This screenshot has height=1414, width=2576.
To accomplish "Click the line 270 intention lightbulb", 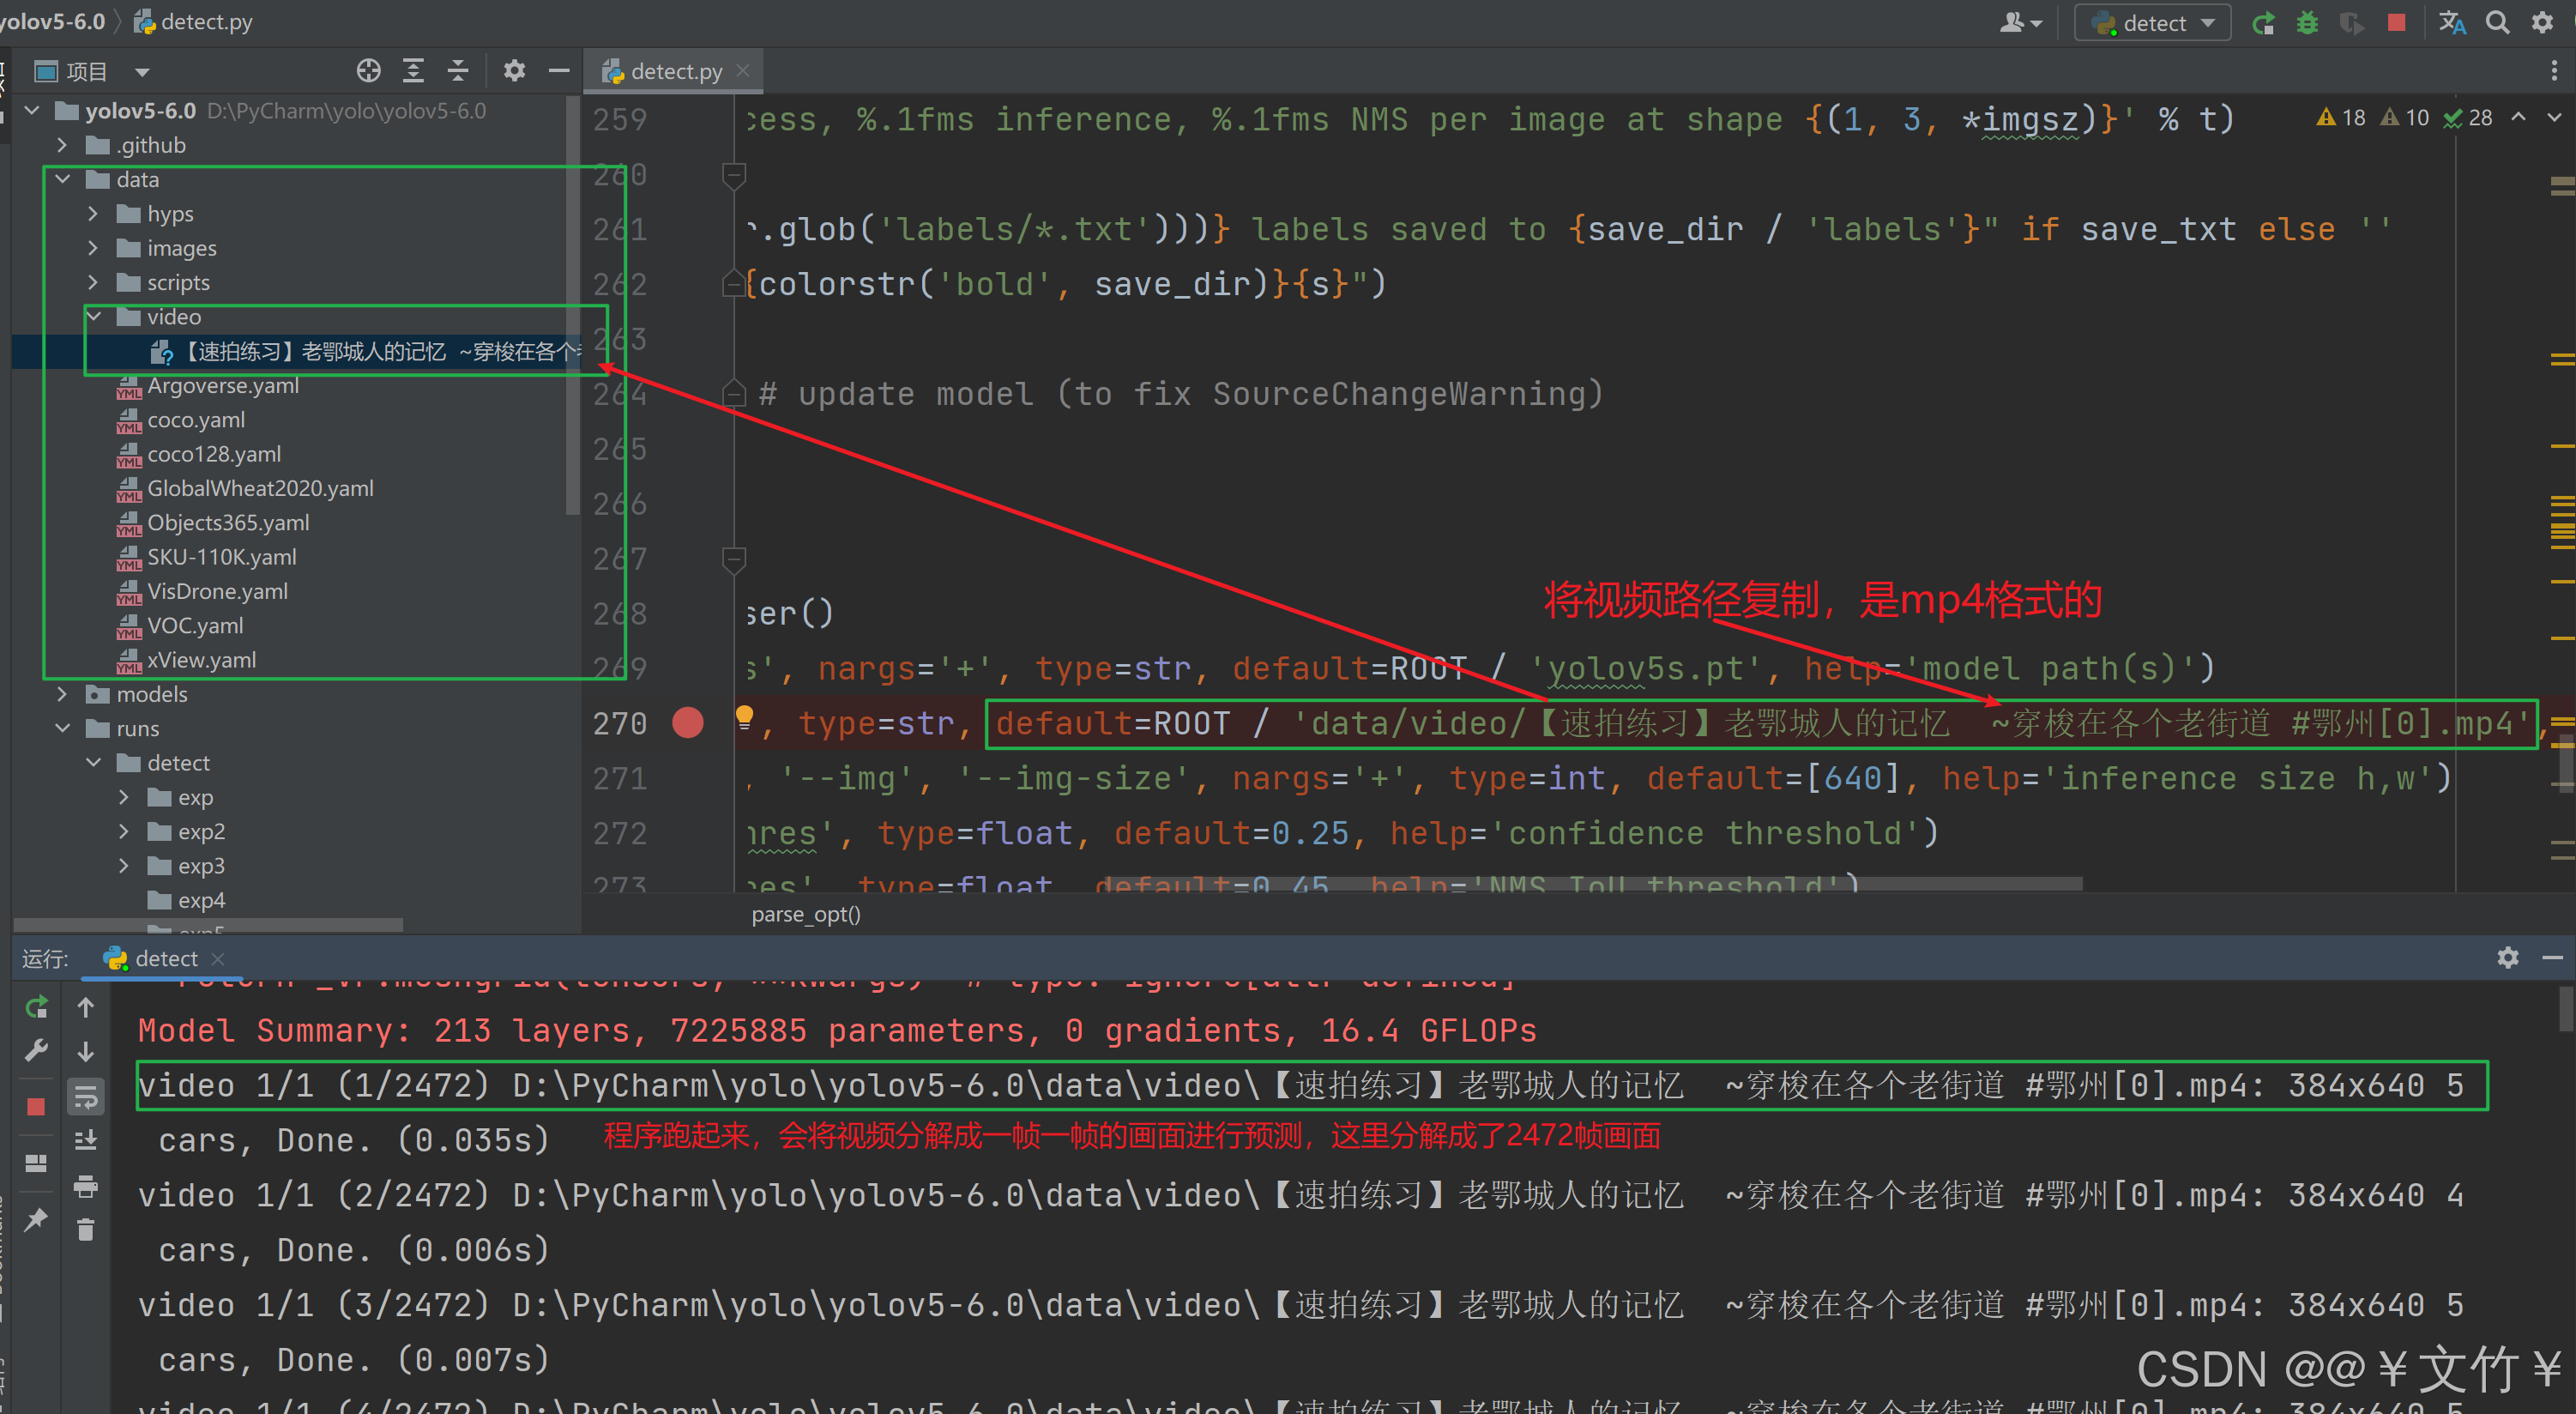I will click(744, 716).
